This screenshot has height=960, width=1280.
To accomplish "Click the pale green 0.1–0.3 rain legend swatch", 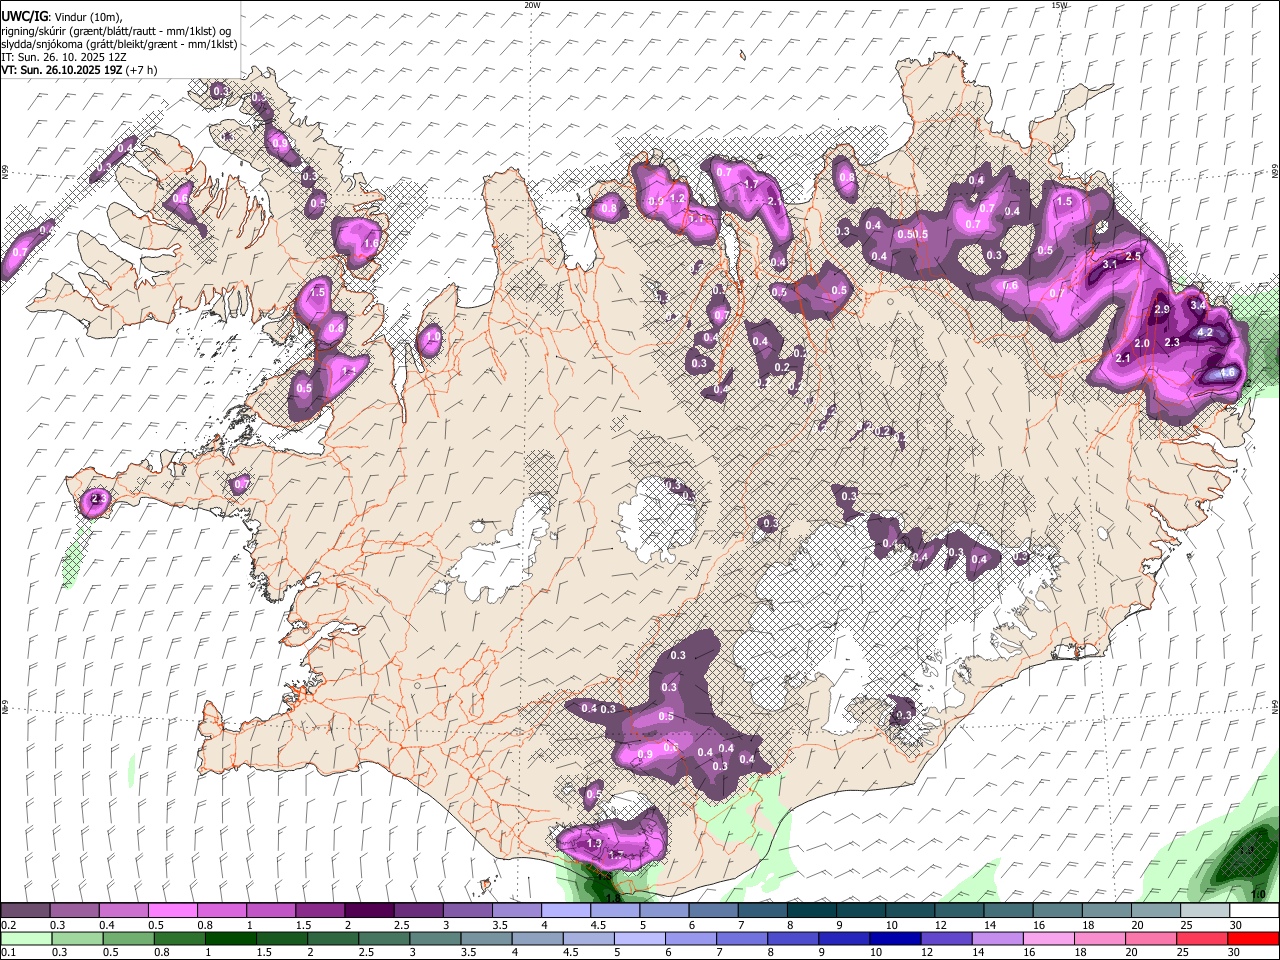I will point(28,939).
